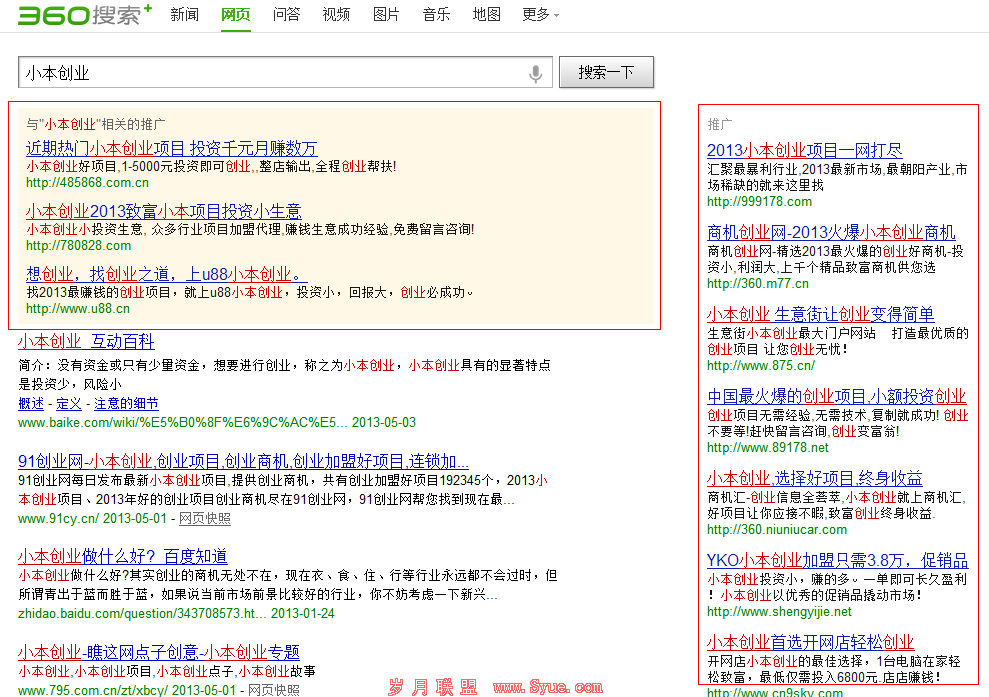Open ad 2013小本创业项目一网打尽

point(804,150)
